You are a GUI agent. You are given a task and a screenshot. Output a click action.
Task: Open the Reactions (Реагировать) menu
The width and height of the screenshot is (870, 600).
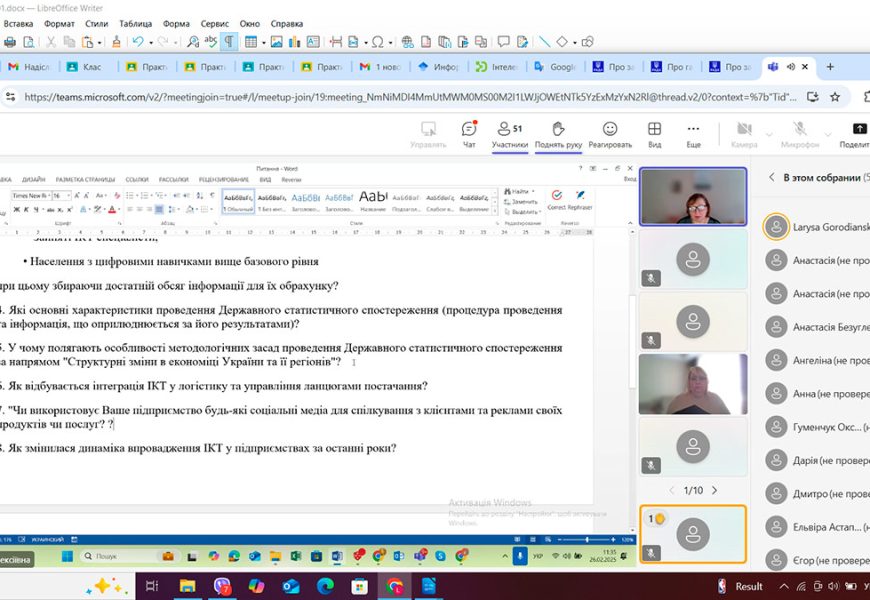click(x=609, y=134)
